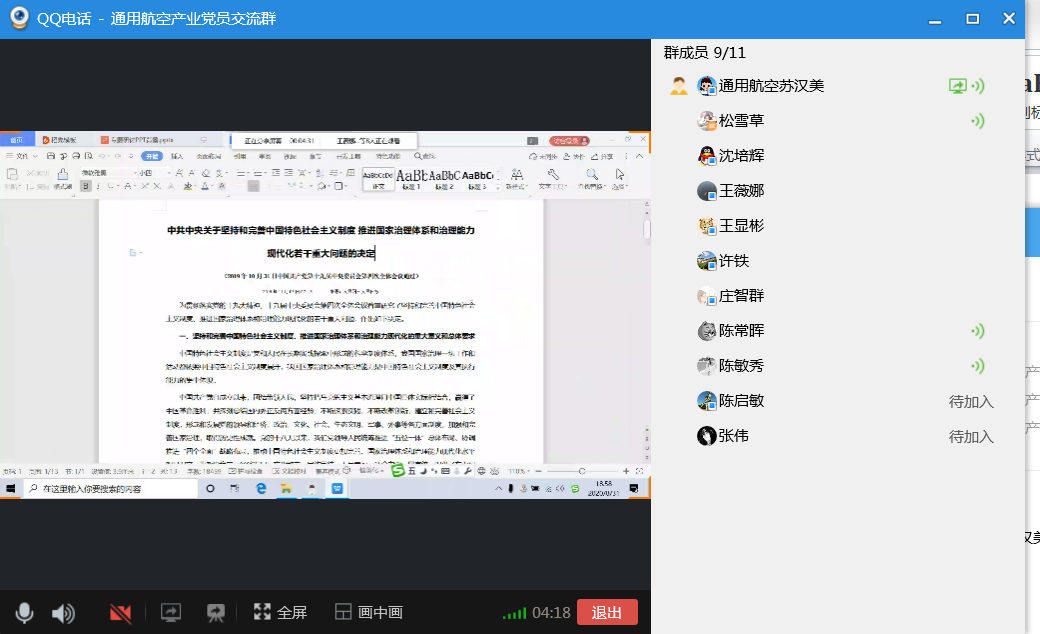Click the presentation whiteboard icon
Image resolution: width=1040 pixels, height=634 pixels.
tap(215, 613)
